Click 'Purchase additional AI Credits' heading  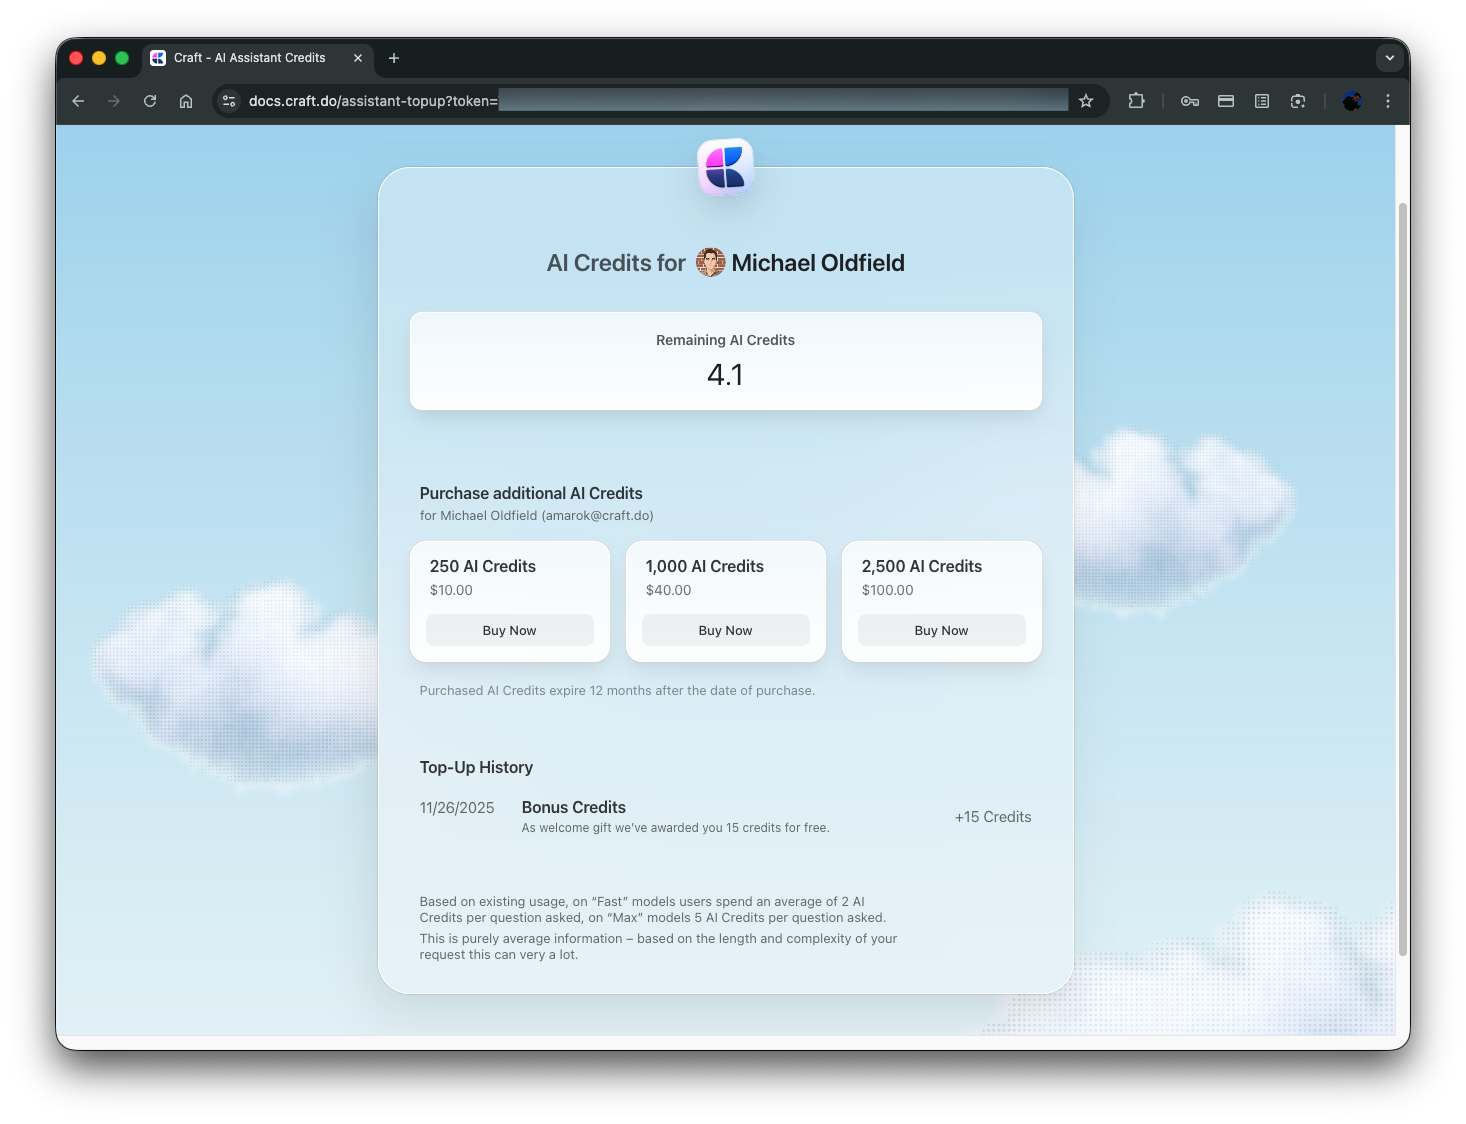click(x=531, y=493)
